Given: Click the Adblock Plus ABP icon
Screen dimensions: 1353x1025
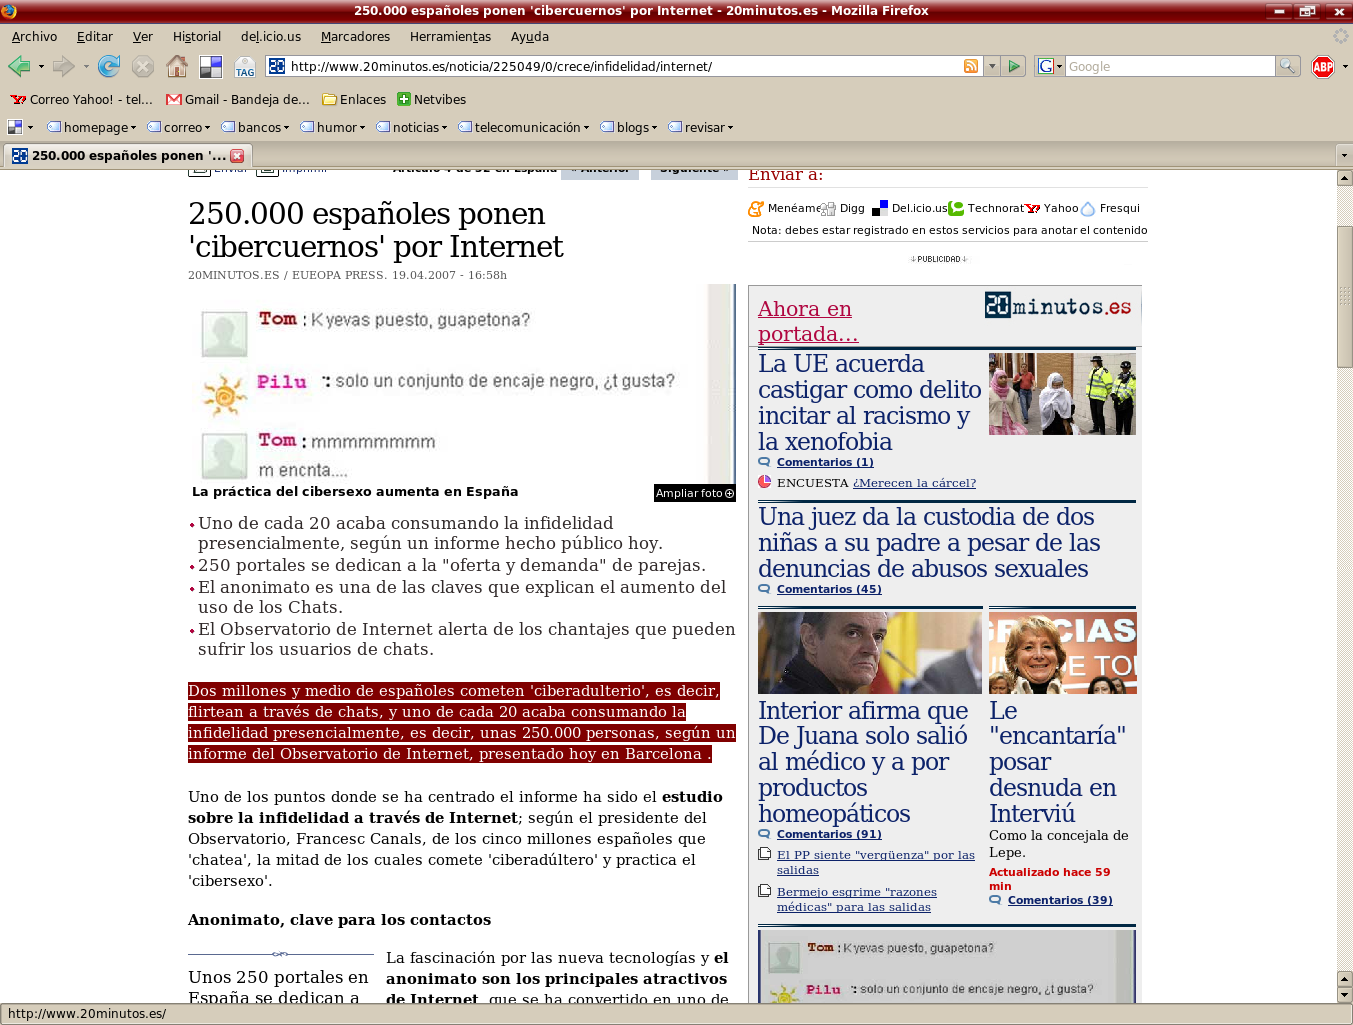Looking at the screenshot, I should [x=1323, y=67].
